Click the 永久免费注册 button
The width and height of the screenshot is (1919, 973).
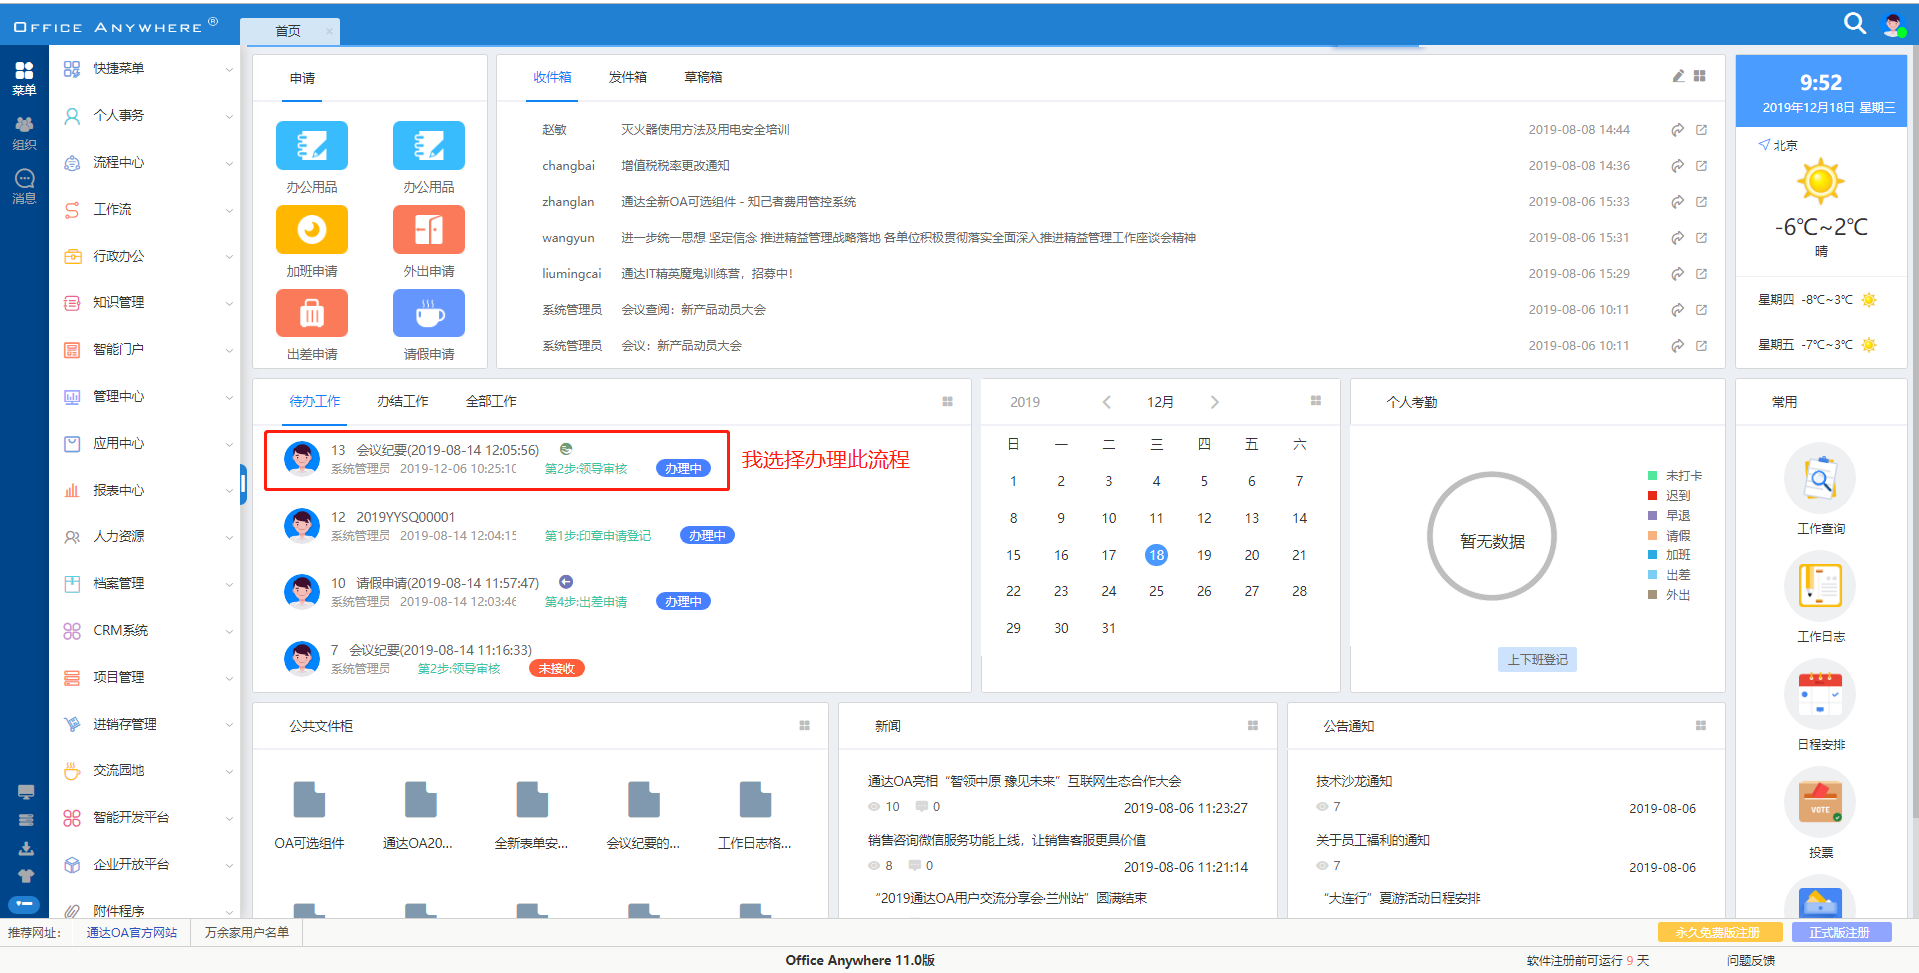point(1720,932)
